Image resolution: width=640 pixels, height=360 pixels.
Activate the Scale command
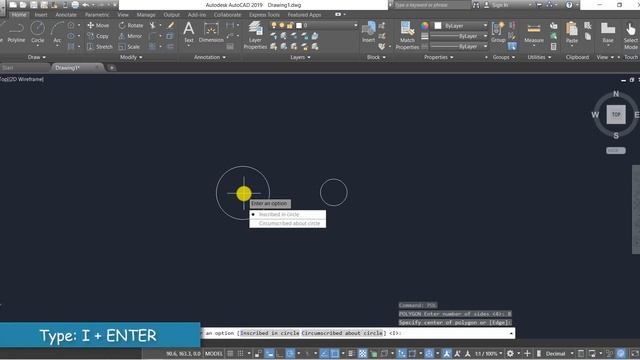click(x=129, y=47)
